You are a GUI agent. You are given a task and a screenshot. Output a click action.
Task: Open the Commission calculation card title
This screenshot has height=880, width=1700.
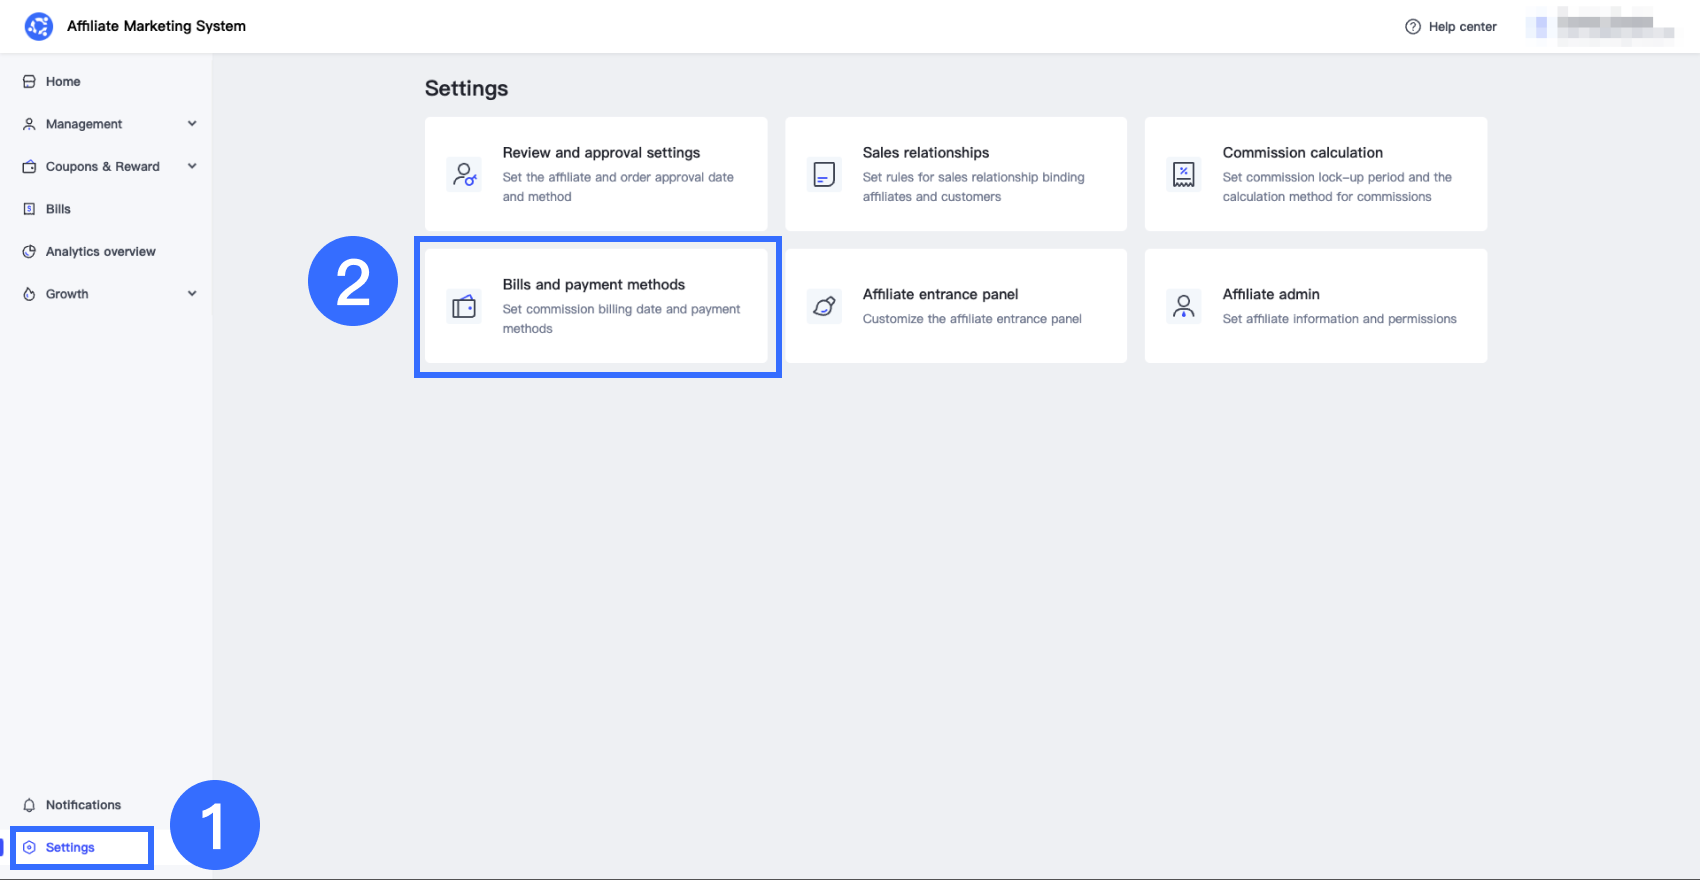[1302, 153]
